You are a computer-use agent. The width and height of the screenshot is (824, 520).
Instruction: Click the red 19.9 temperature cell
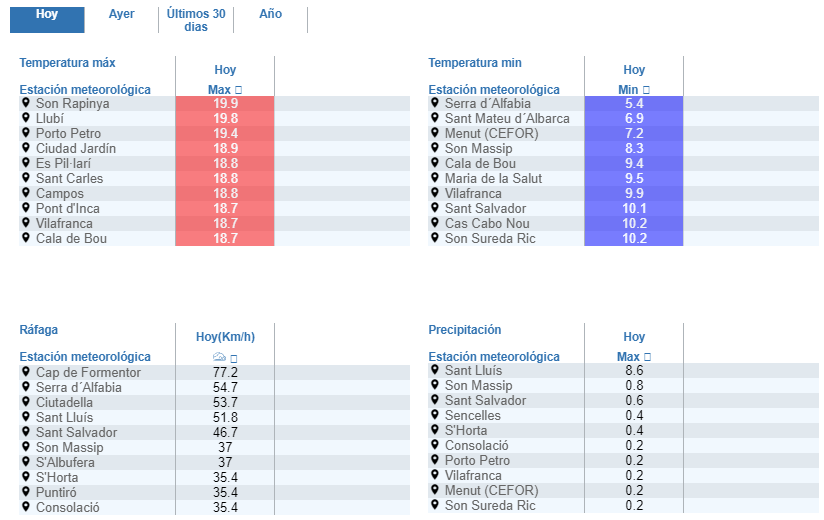pos(225,103)
